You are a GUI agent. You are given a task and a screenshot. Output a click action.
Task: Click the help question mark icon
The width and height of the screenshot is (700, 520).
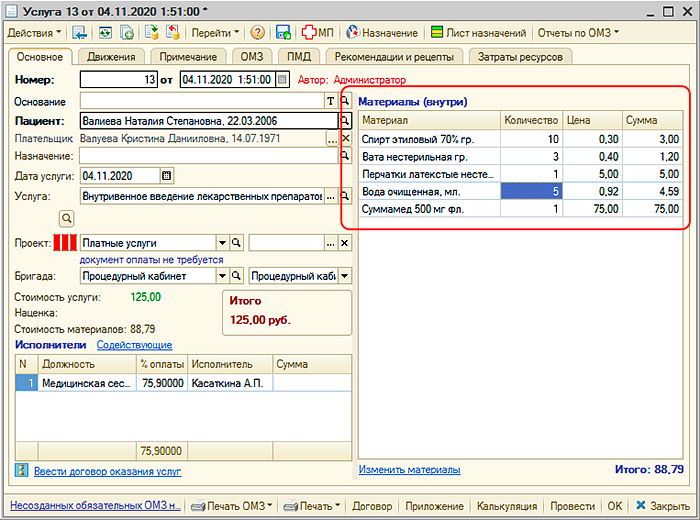tap(258, 33)
